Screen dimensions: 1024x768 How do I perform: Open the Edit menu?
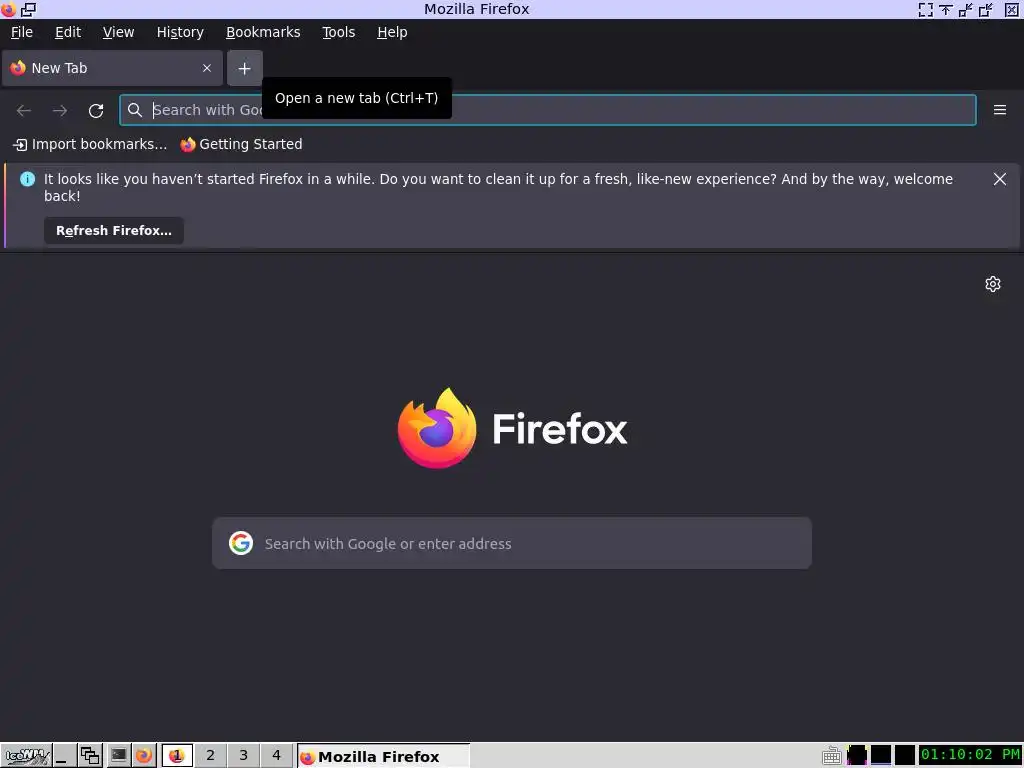[x=68, y=32]
